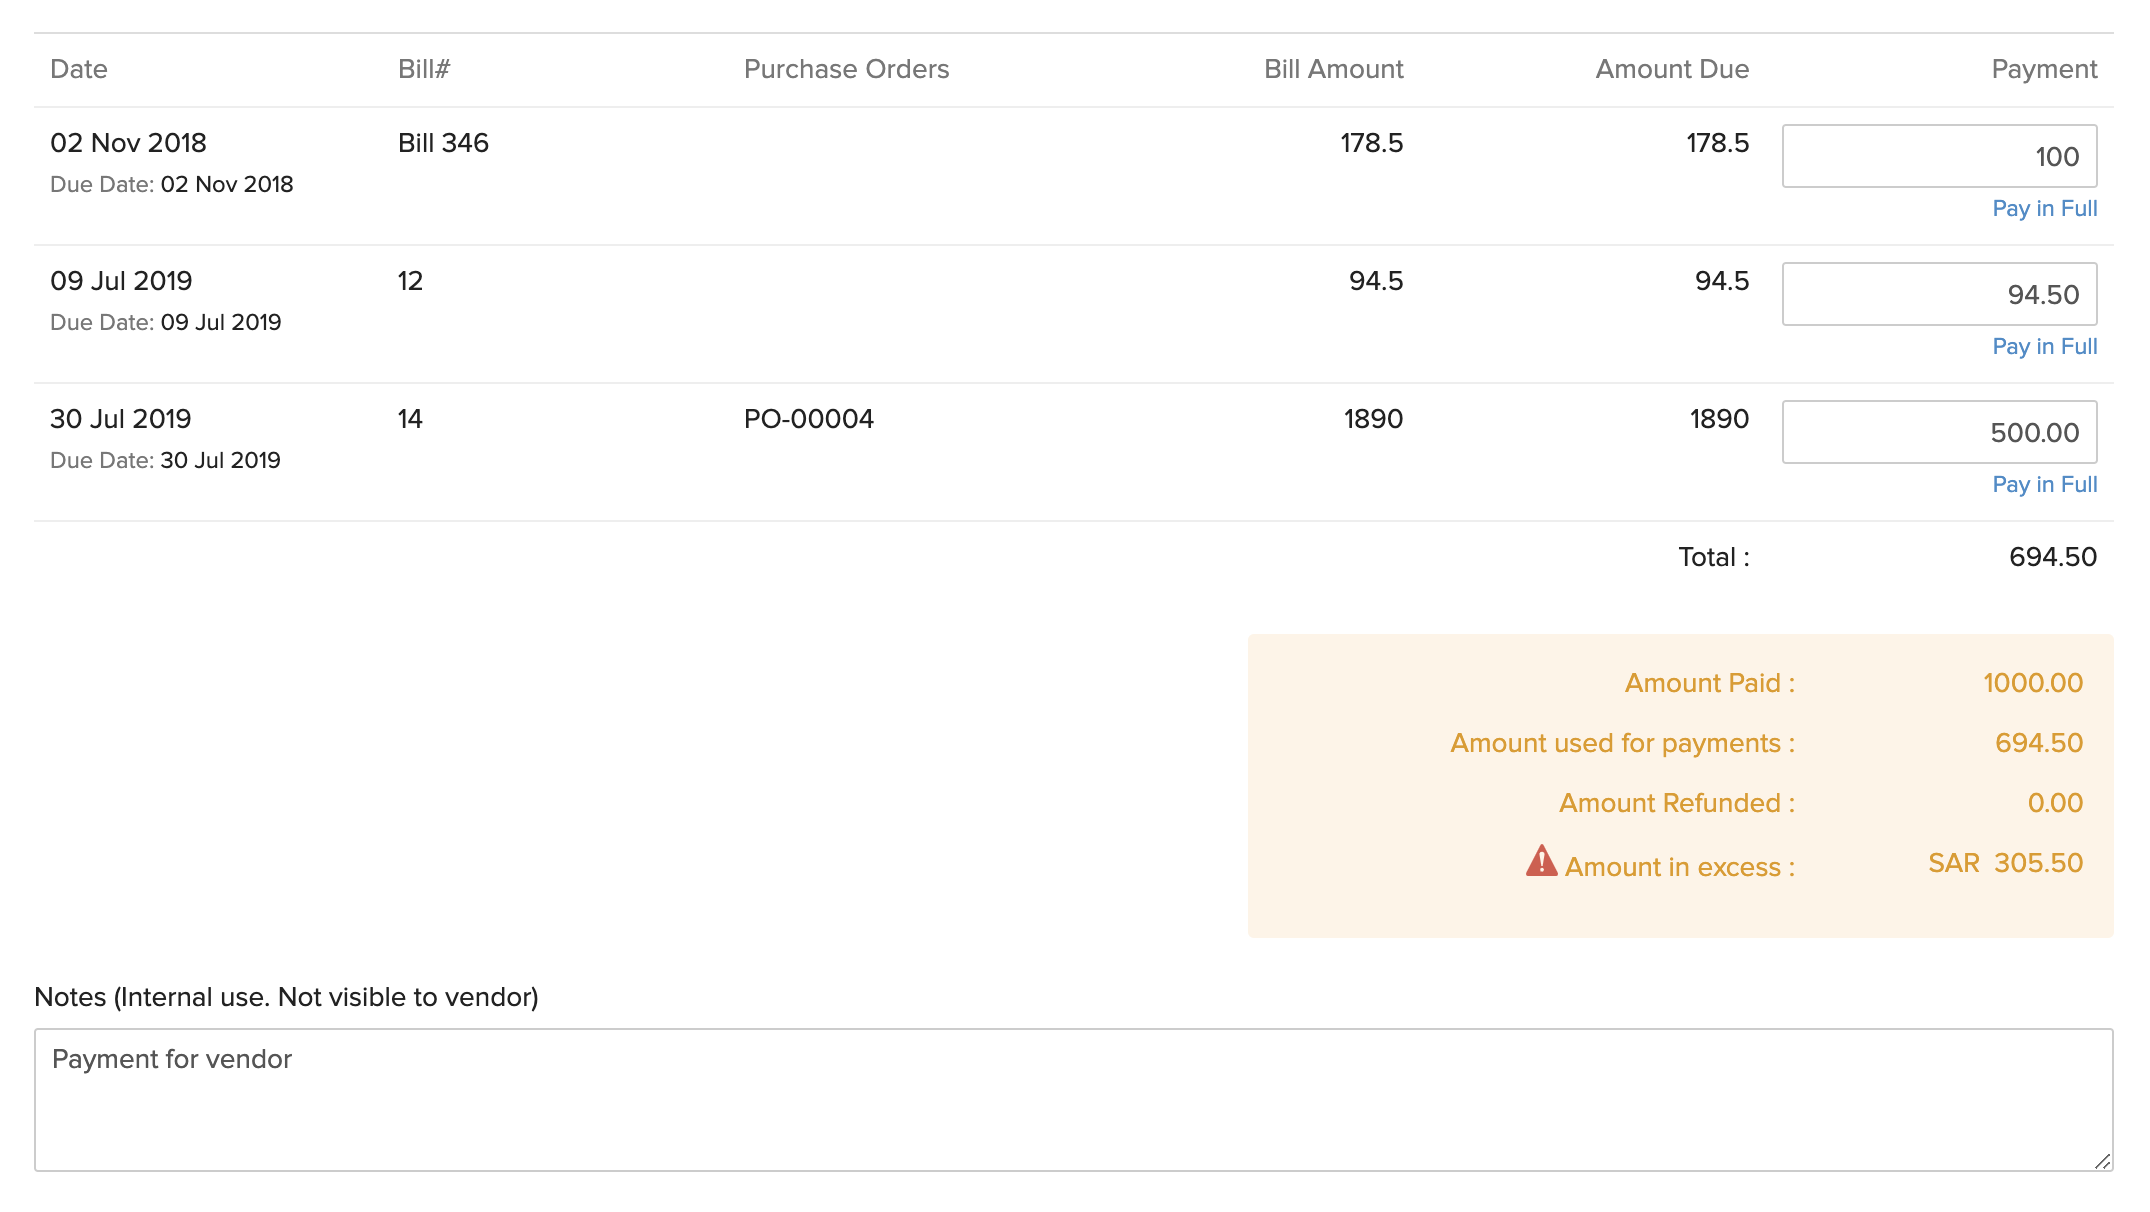Image resolution: width=2150 pixels, height=1212 pixels.
Task: Select the payment field showing 500.00
Action: 1939,432
